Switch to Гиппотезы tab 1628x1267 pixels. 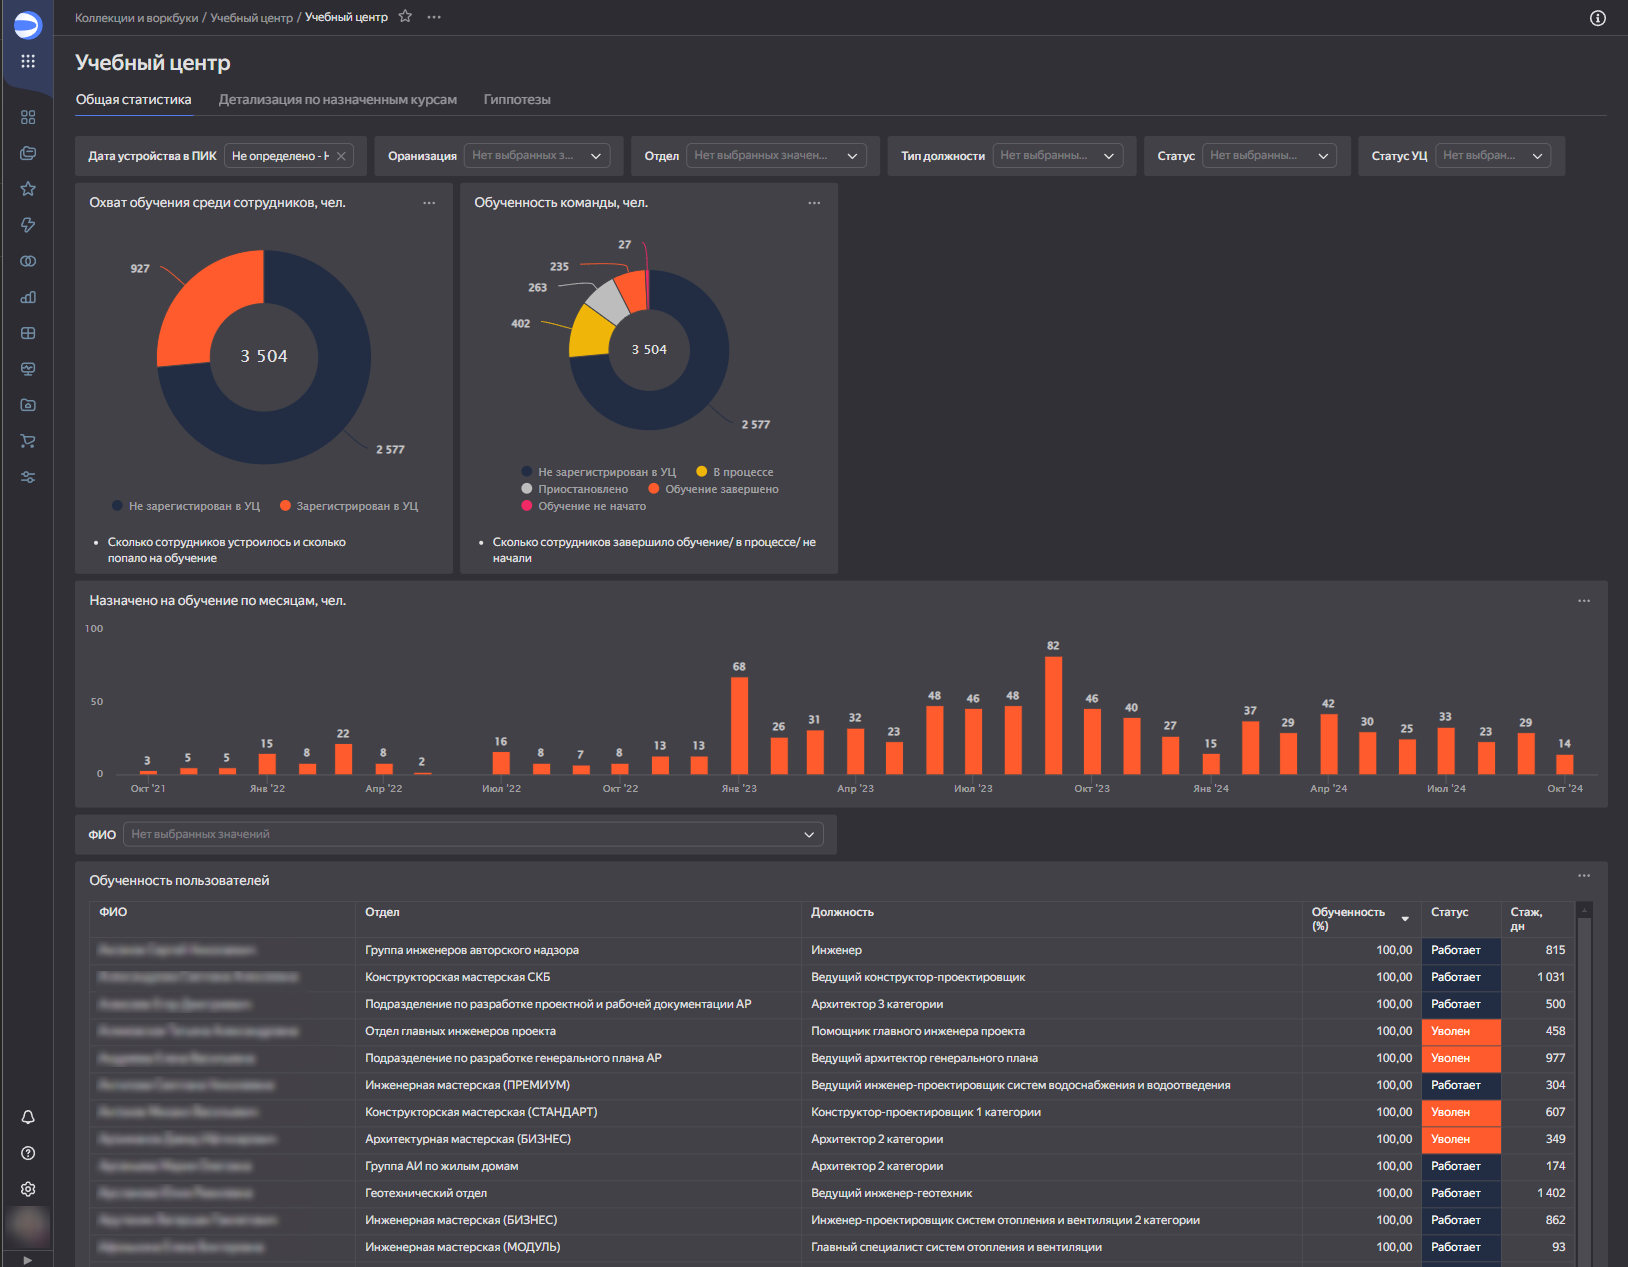[517, 99]
